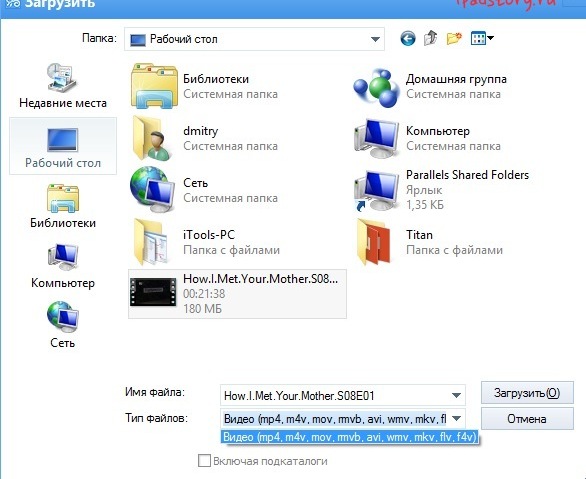Go up one folder level
Image resolution: width=586 pixels, height=479 pixels.
431,38
